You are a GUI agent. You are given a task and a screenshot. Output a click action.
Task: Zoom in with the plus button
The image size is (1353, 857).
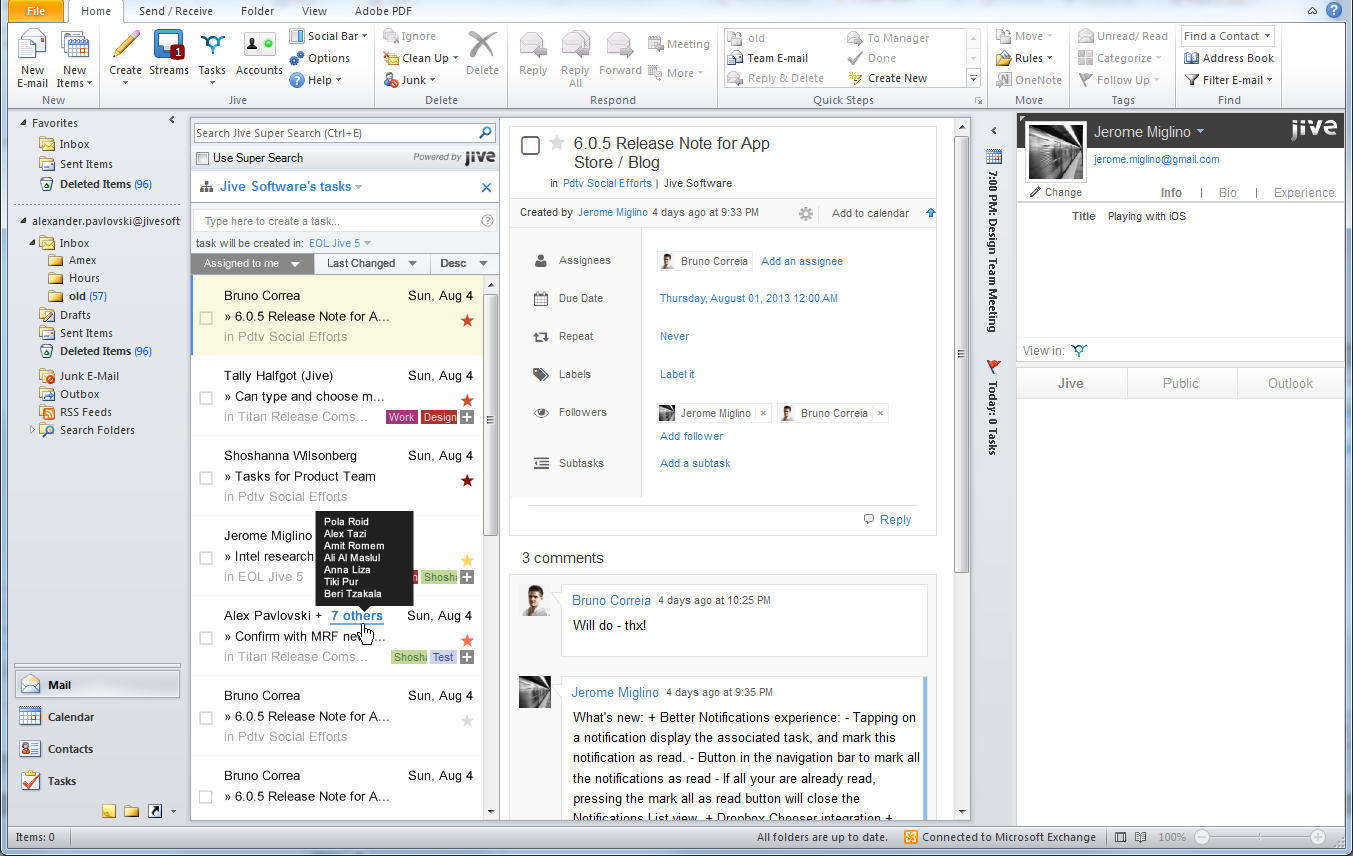[x=1318, y=837]
